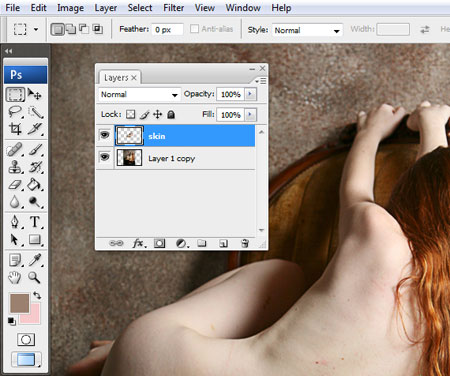The width and height of the screenshot is (450, 376).
Task: Select the Layers panel tab
Action: (116, 78)
